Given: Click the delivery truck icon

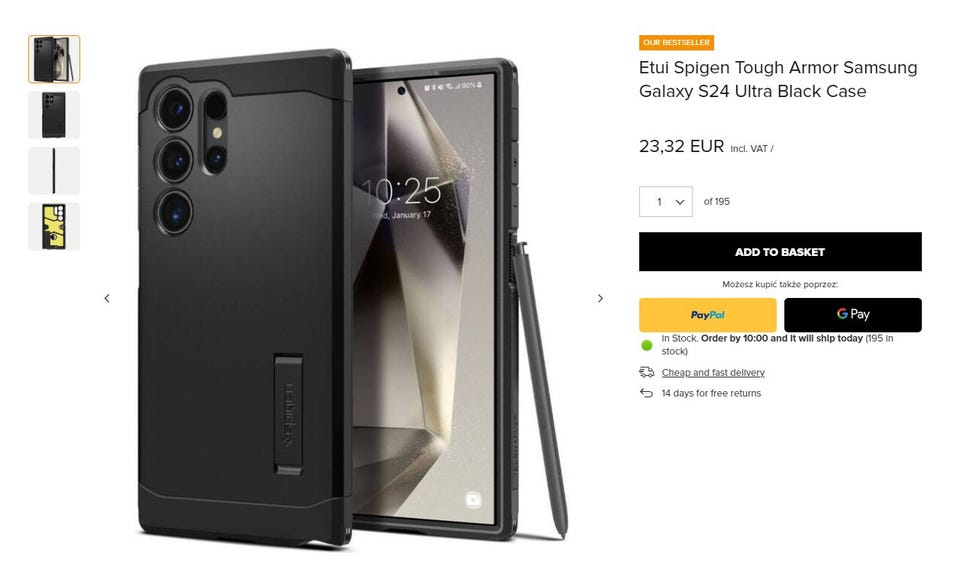Looking at the screenshot, I should click(647, 372).
